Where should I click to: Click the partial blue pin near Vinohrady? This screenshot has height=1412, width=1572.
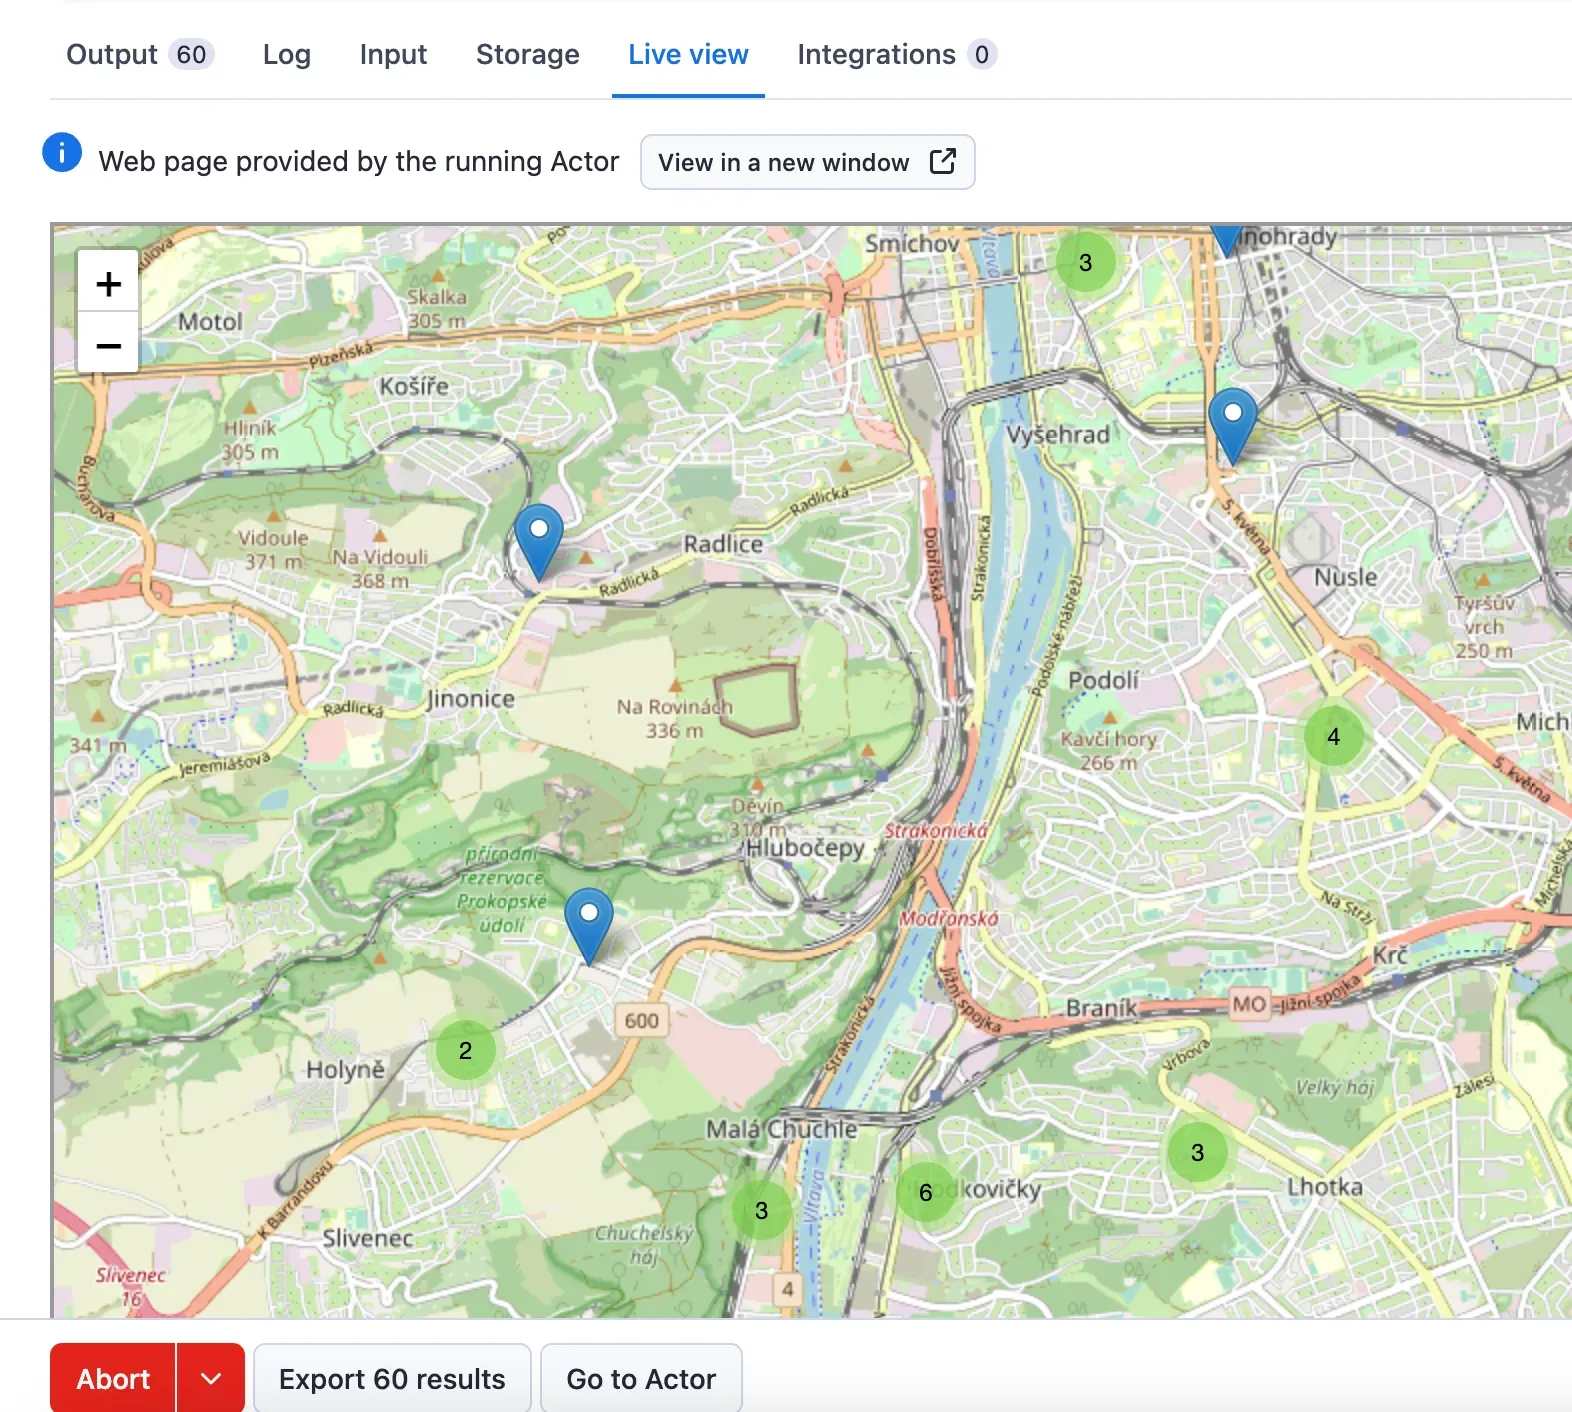click(x=1227, y=241)
